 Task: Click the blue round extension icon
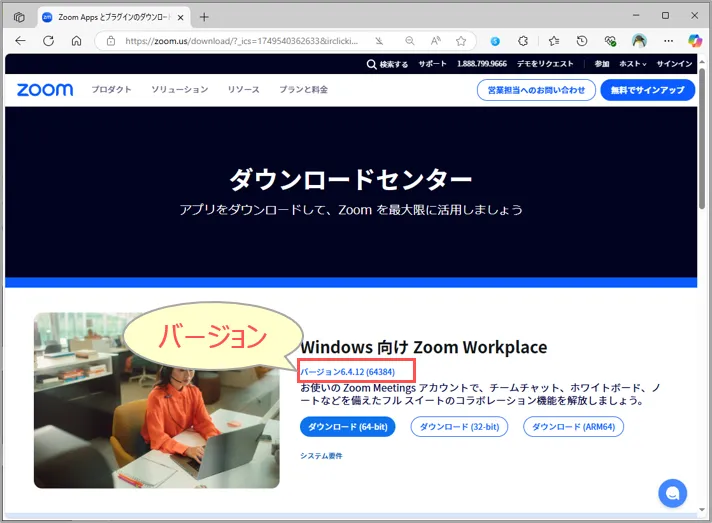tap(495, 41)
